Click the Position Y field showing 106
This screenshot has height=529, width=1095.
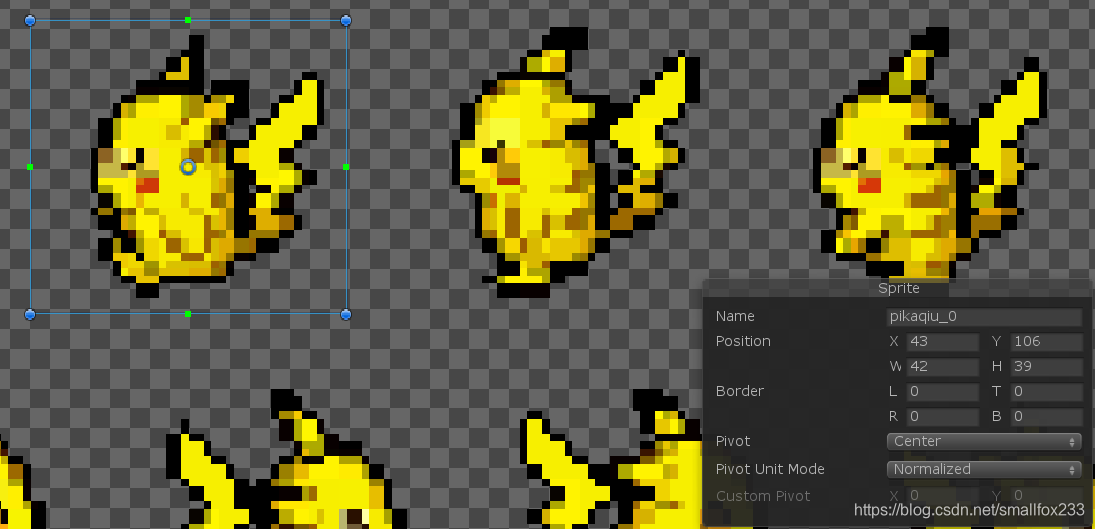(1046, 342)
